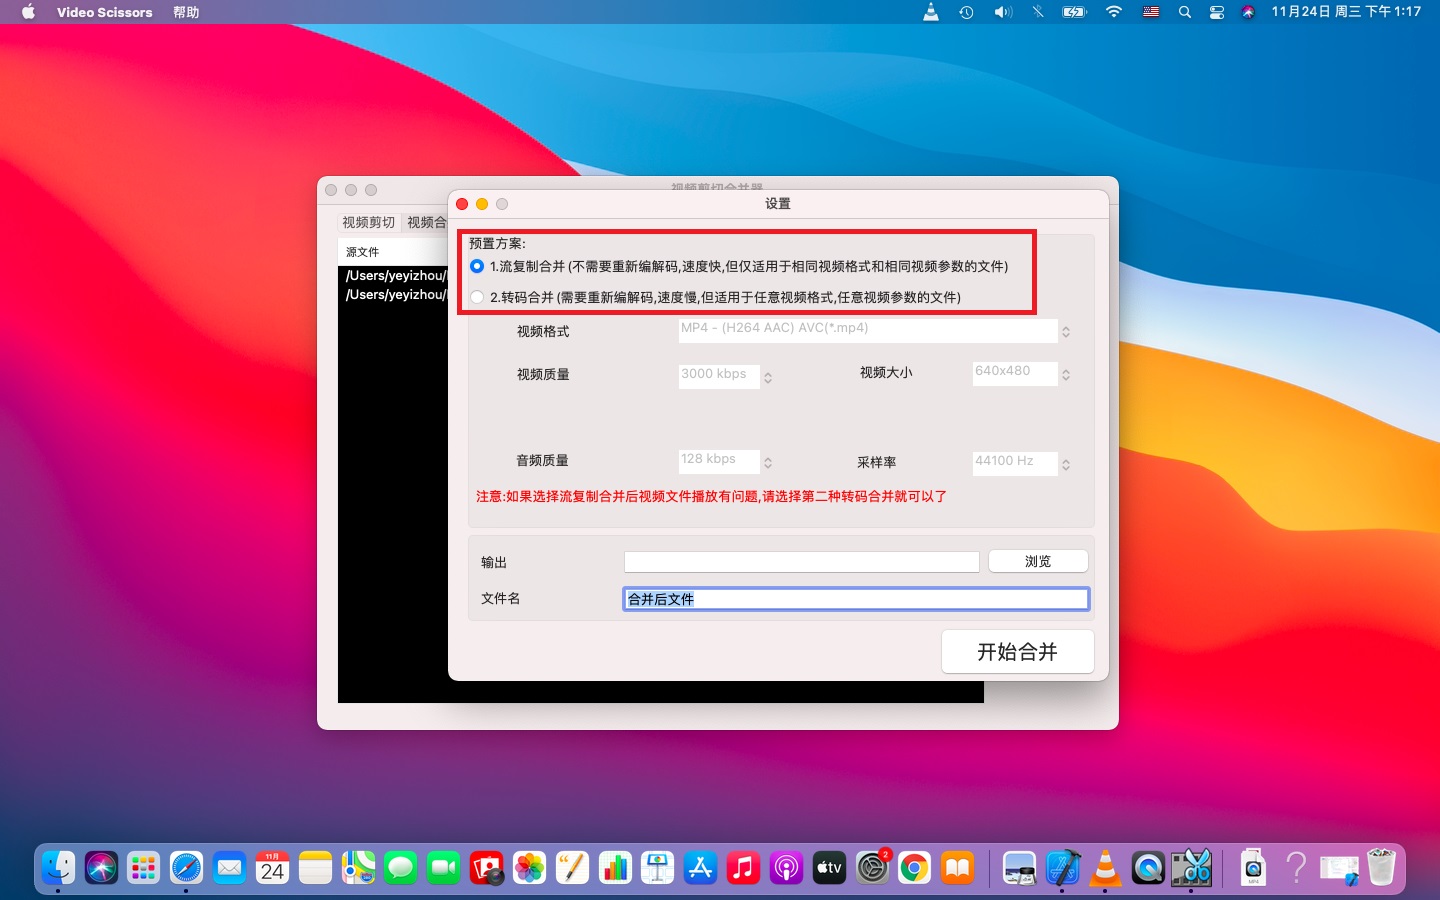The width and height of the screenshot is (1440, 900).
Task: Open the 视频格式 MP4 format dropdown
Action: coord(875,330)
